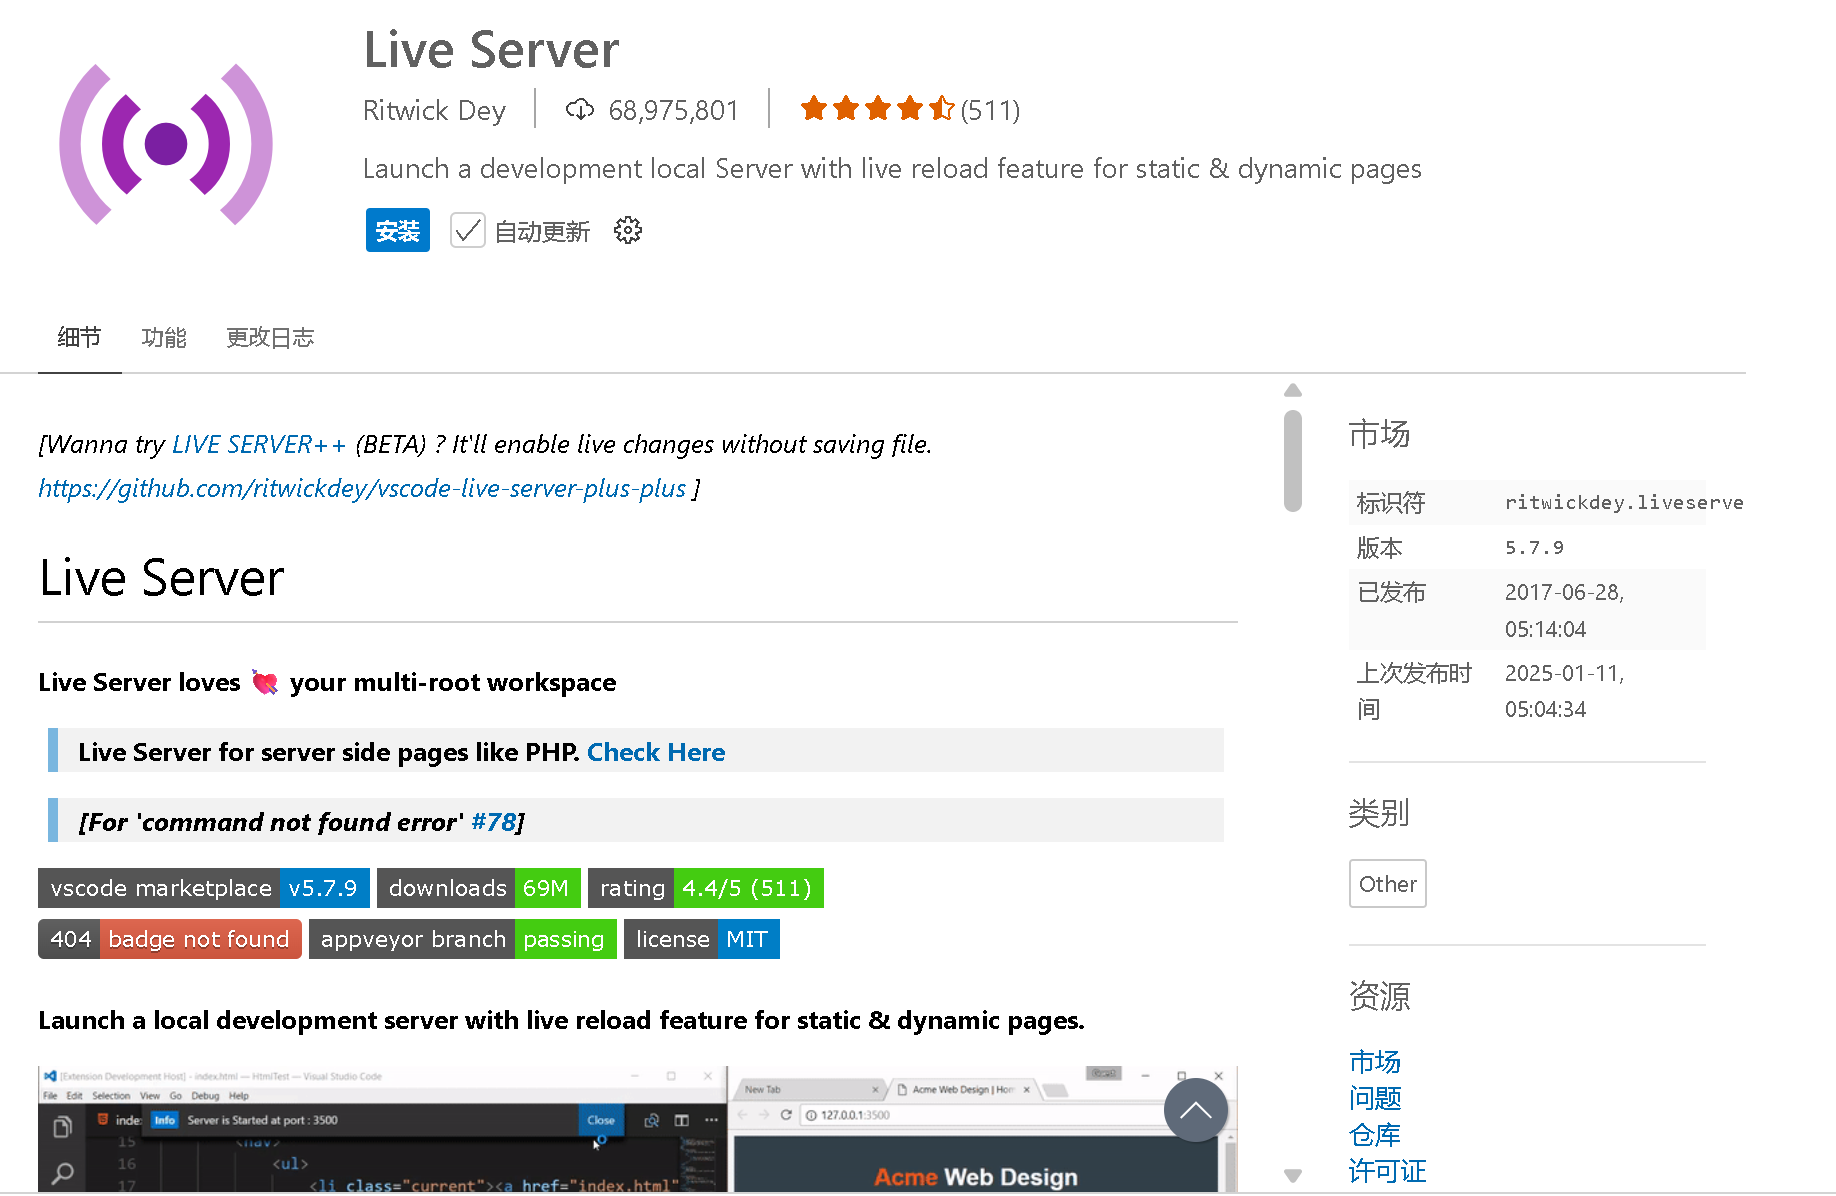Click the identifier ritwickdey.liveserver value
Screen dimensions: 1836x1196
point(1624,502)
